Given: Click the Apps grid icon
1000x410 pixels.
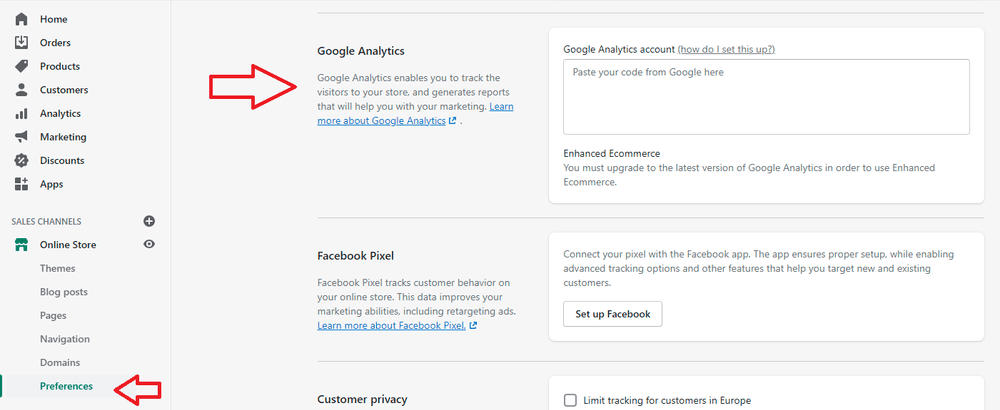Looking at the screenshot, I should 21,184.
